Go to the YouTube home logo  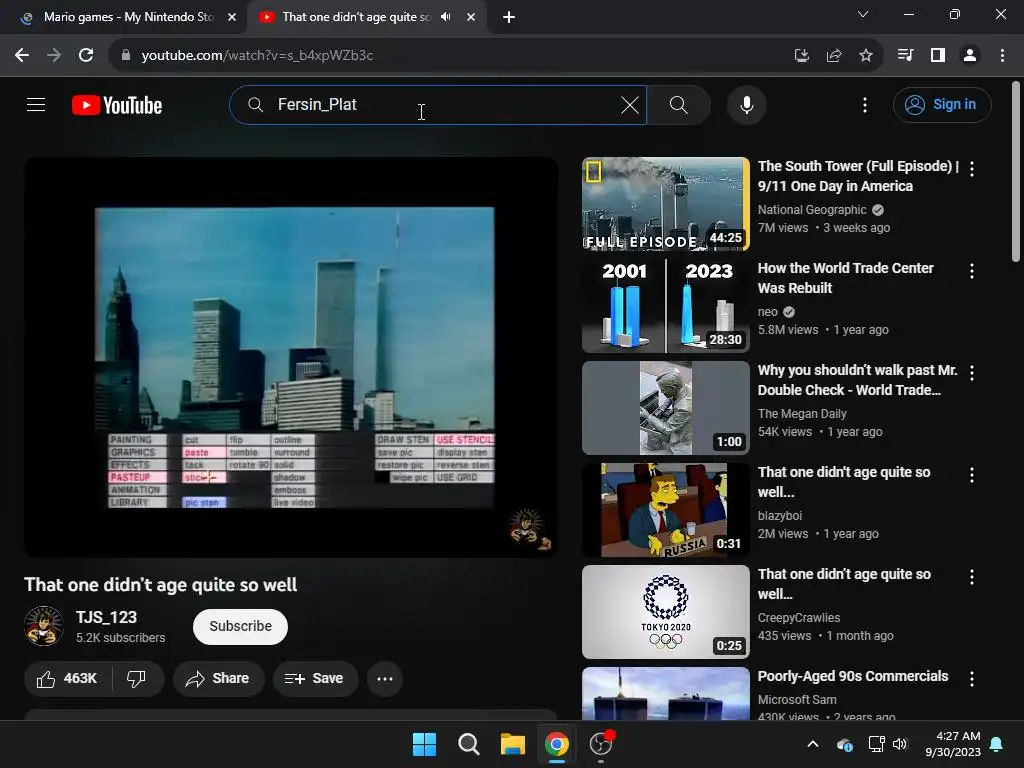click(x=117, y=105)
